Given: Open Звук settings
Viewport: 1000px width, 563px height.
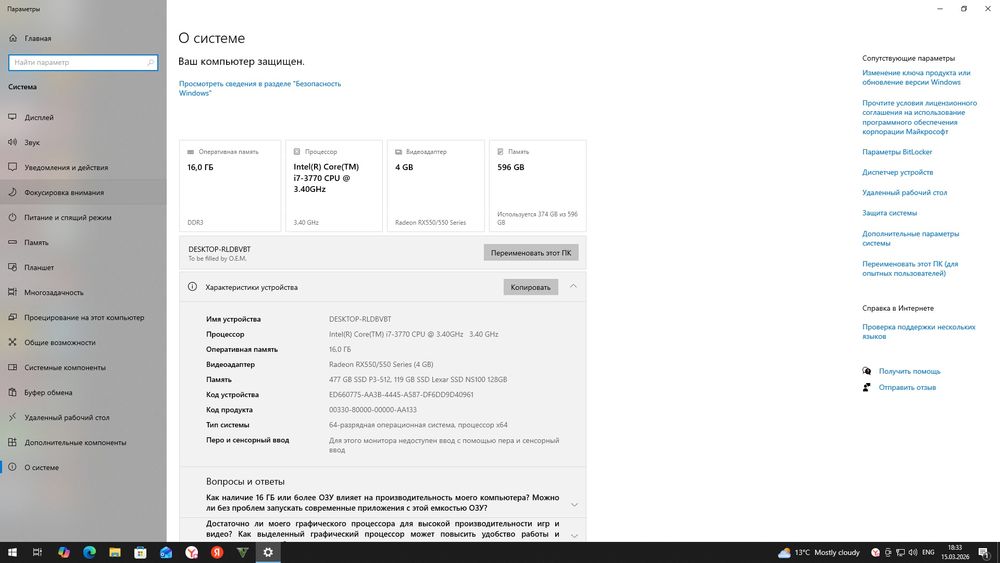Looking at the screenshot, I should click(x=32, y=142).
